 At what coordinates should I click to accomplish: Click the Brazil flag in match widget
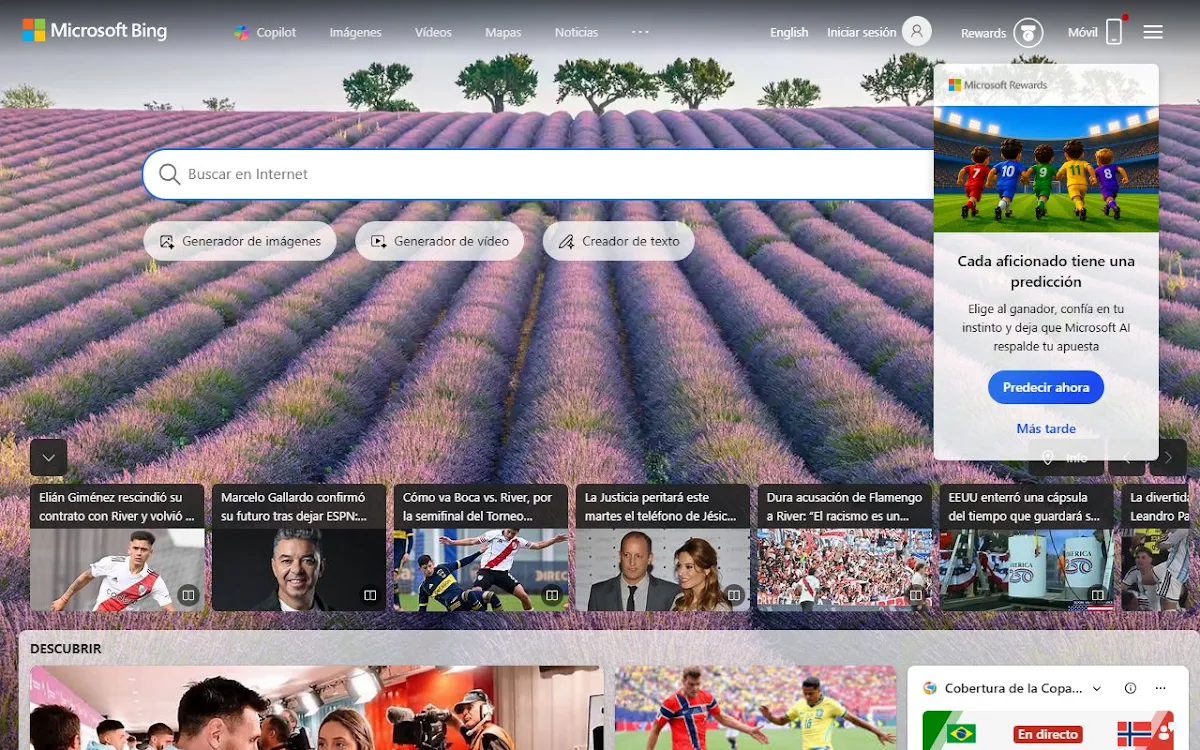click(962, 734)
